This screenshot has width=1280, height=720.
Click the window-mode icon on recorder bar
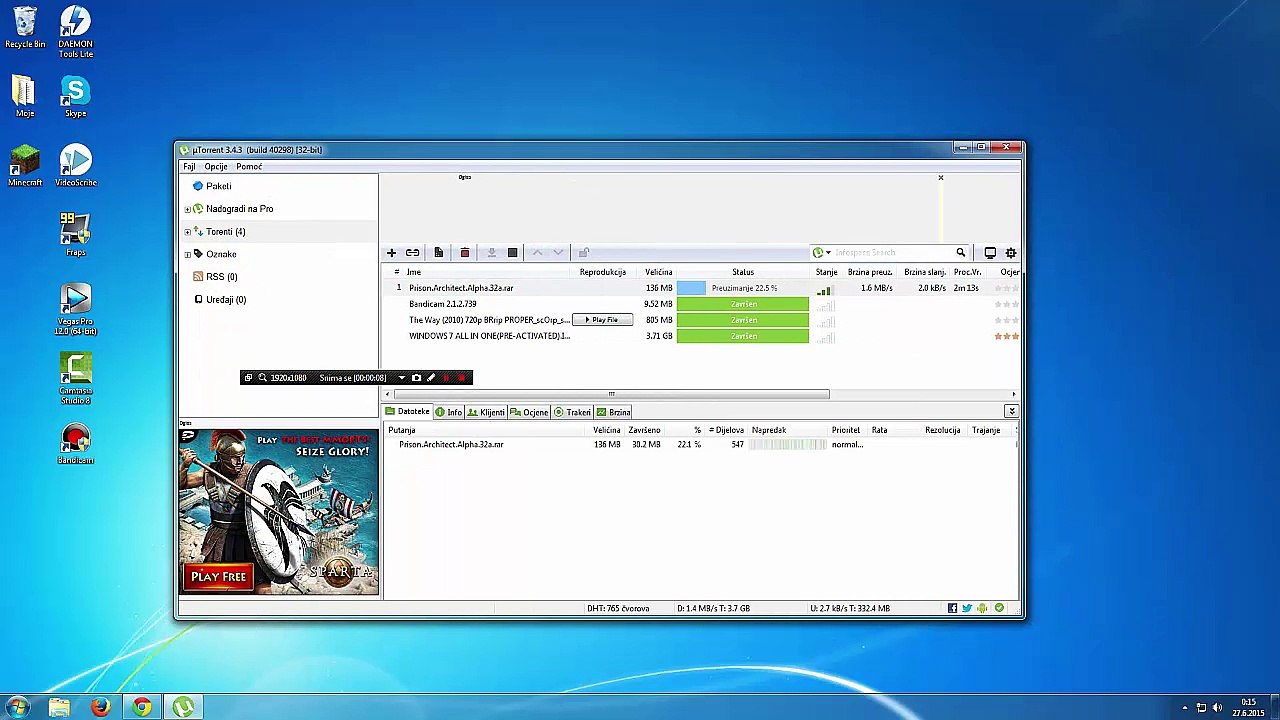249,378
